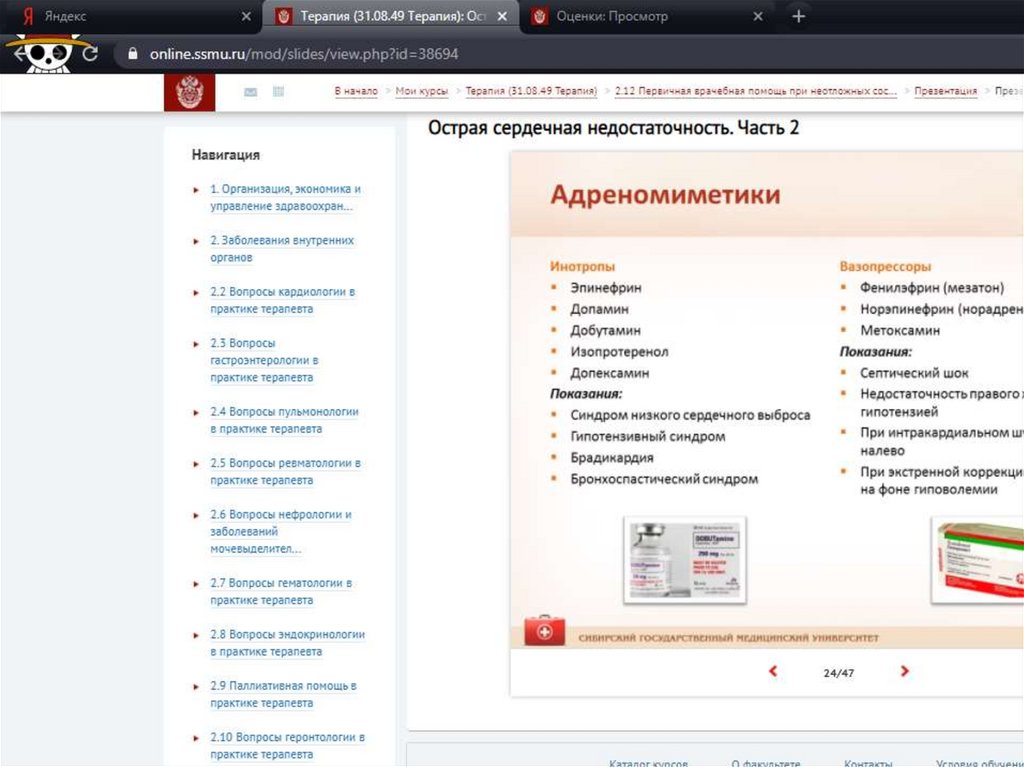Open 2.3 Вопросы гастроэнтерологии section
This screenshot has width=1024, height=767.
264,360
